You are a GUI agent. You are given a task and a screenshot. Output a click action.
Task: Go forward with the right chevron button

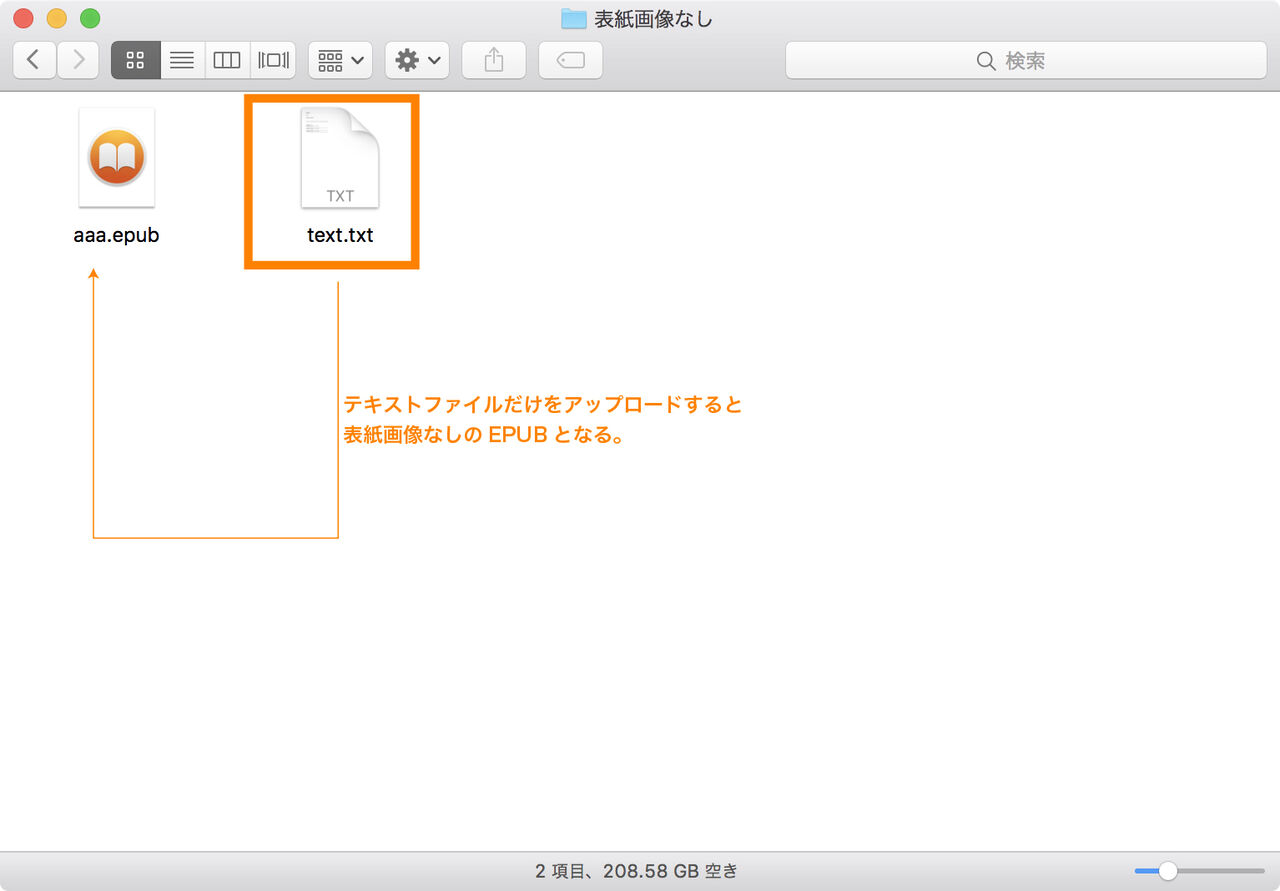pos(78,60)
